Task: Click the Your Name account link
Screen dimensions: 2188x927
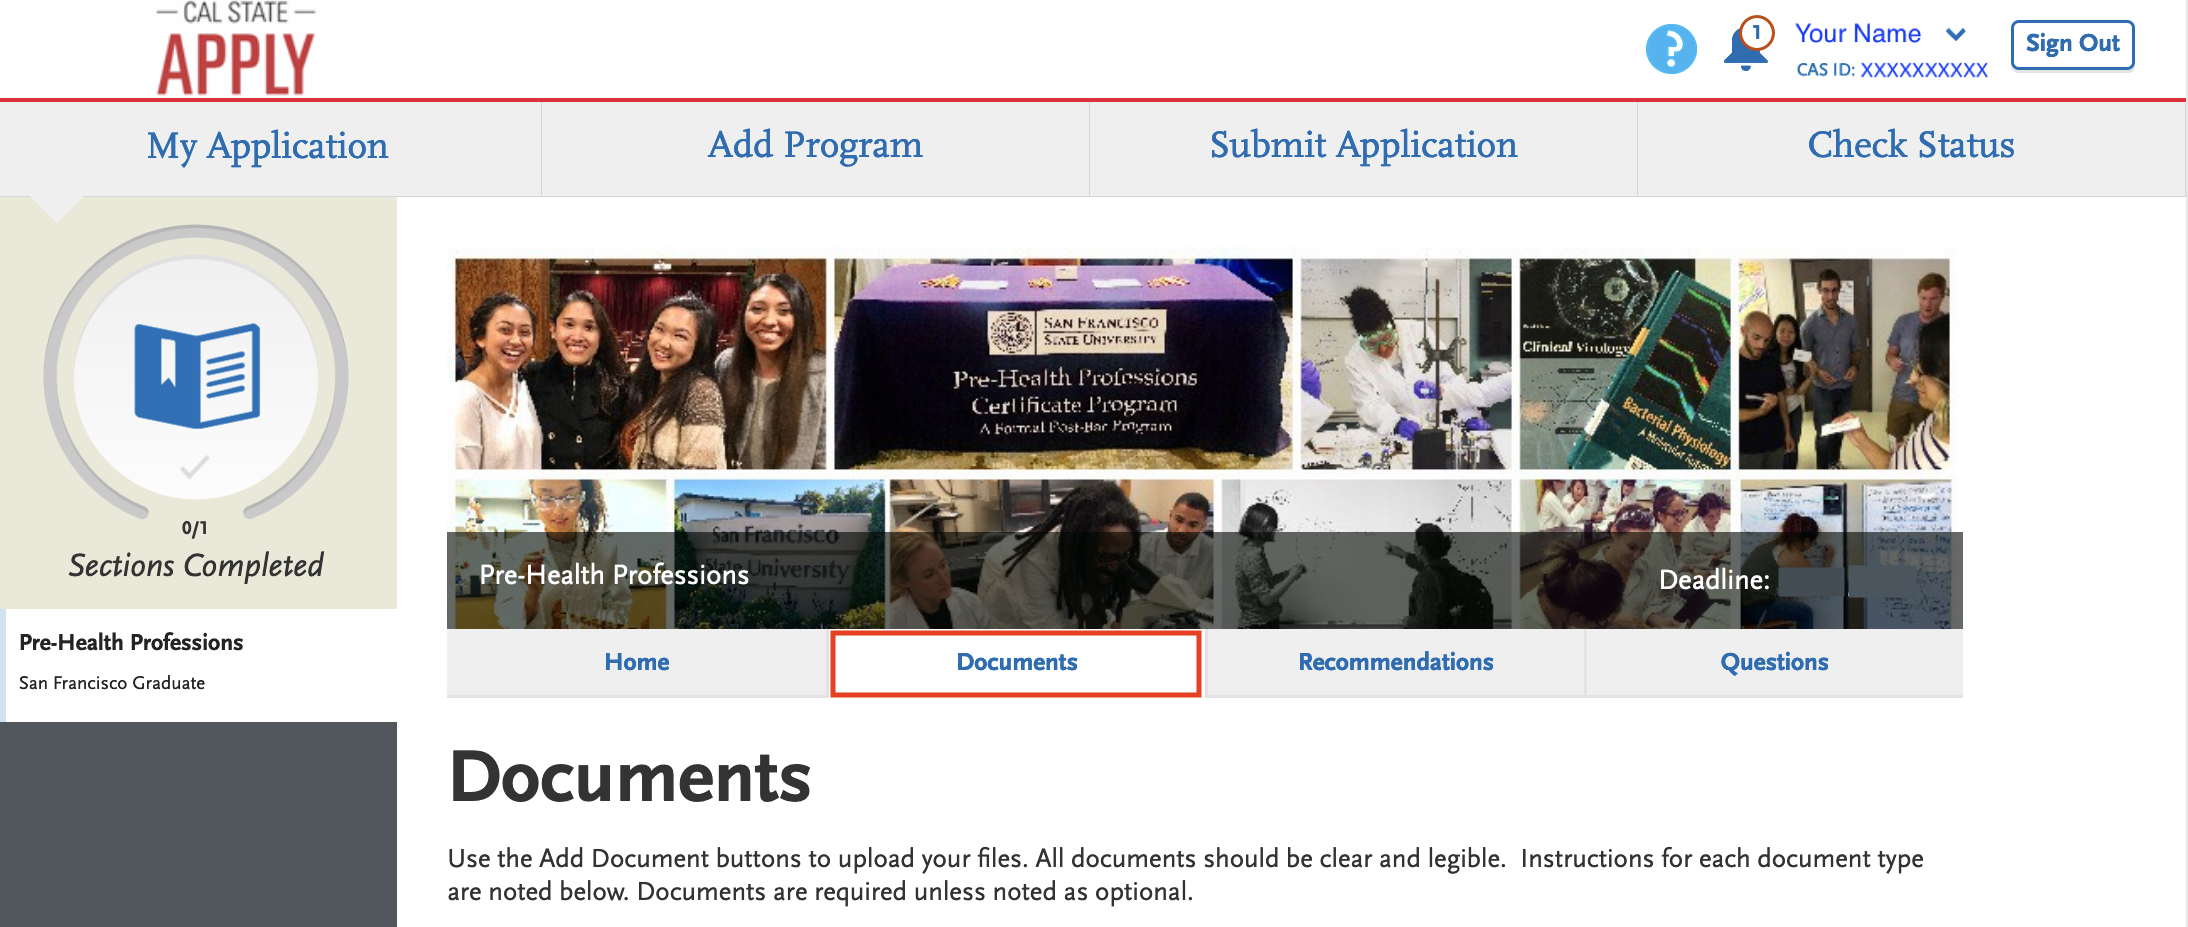Action: tap(1858, 33)
